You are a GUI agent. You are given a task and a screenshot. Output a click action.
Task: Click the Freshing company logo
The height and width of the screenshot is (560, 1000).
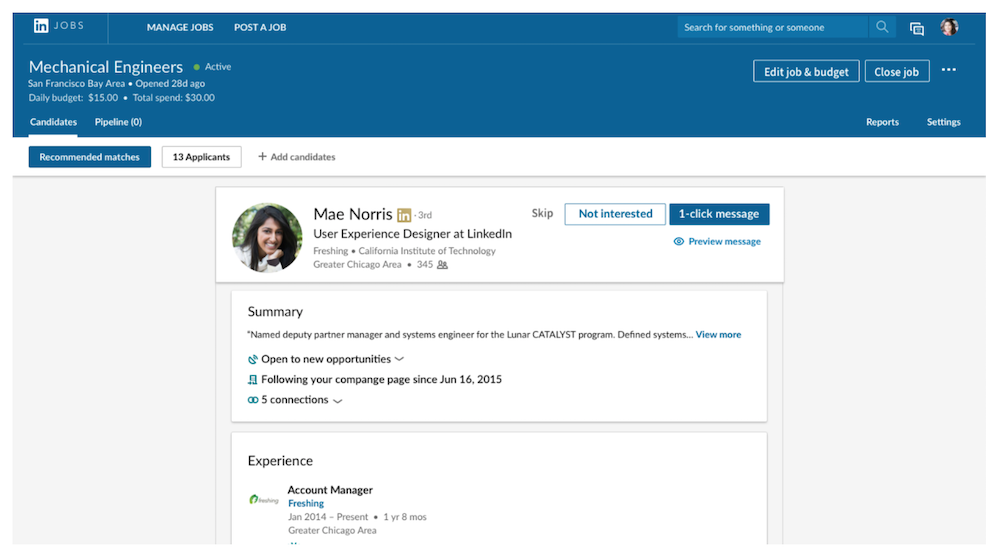[x=264, y=500]
